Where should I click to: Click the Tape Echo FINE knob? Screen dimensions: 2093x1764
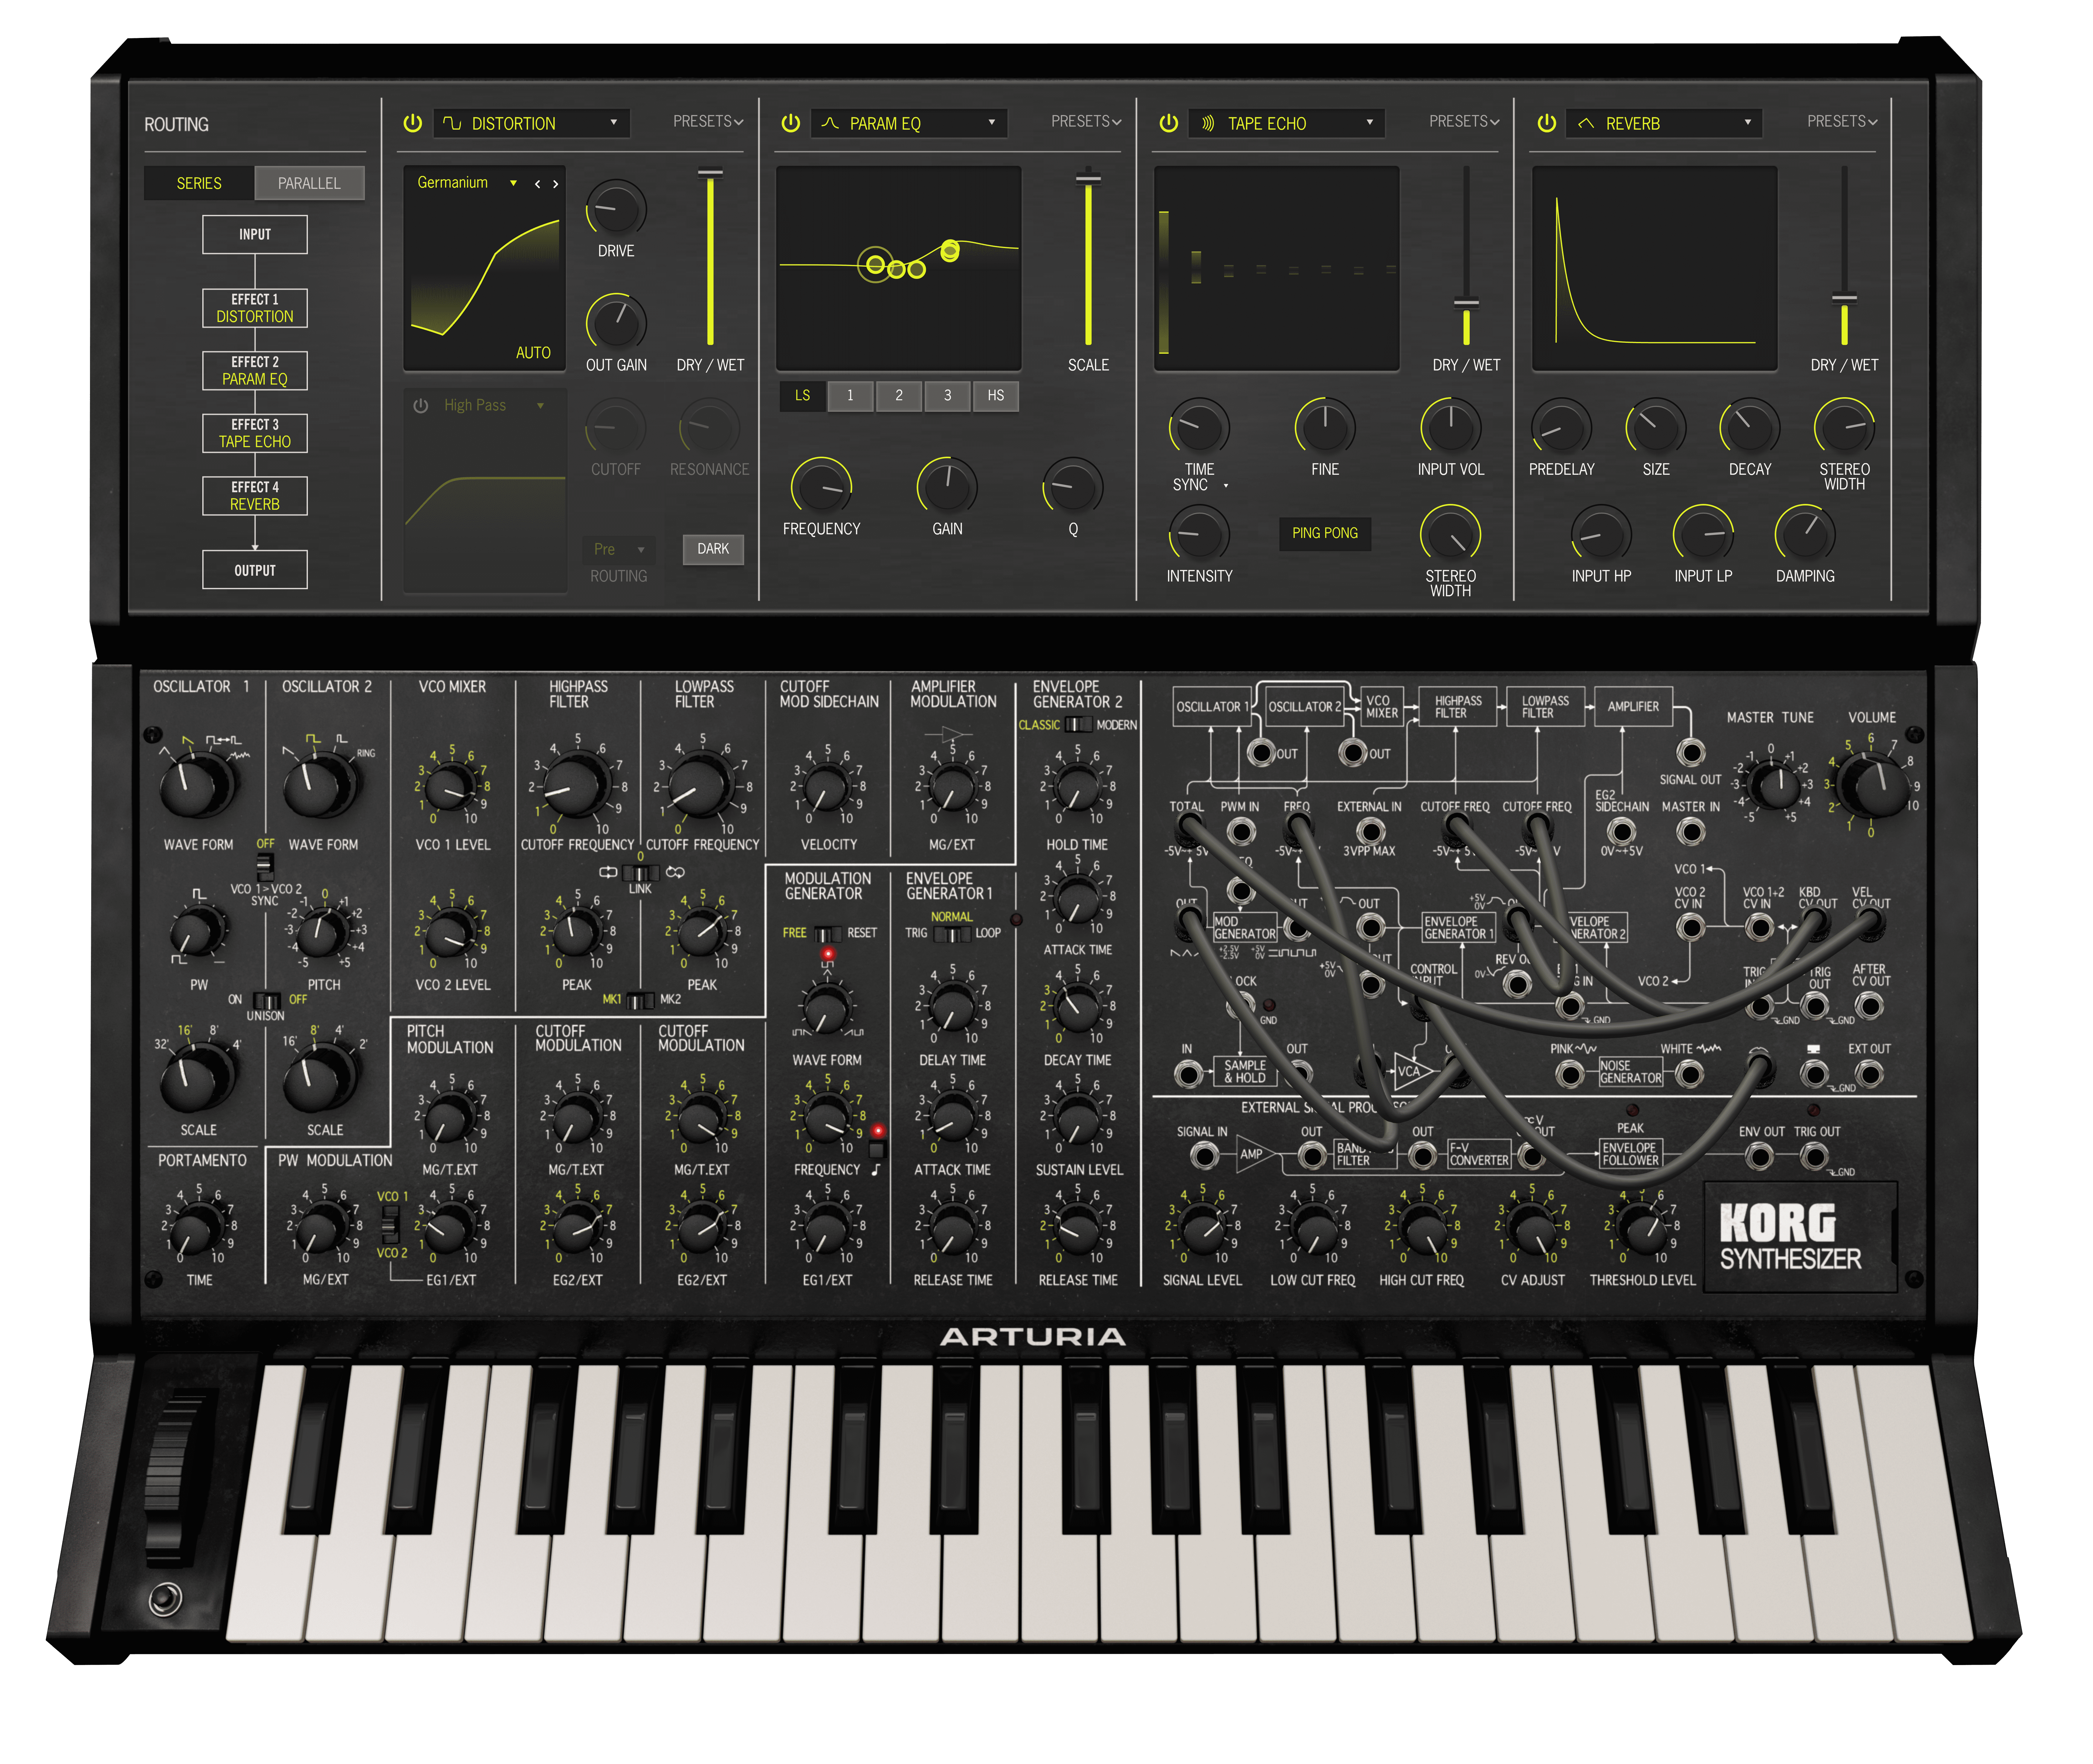pos(1325,427)
